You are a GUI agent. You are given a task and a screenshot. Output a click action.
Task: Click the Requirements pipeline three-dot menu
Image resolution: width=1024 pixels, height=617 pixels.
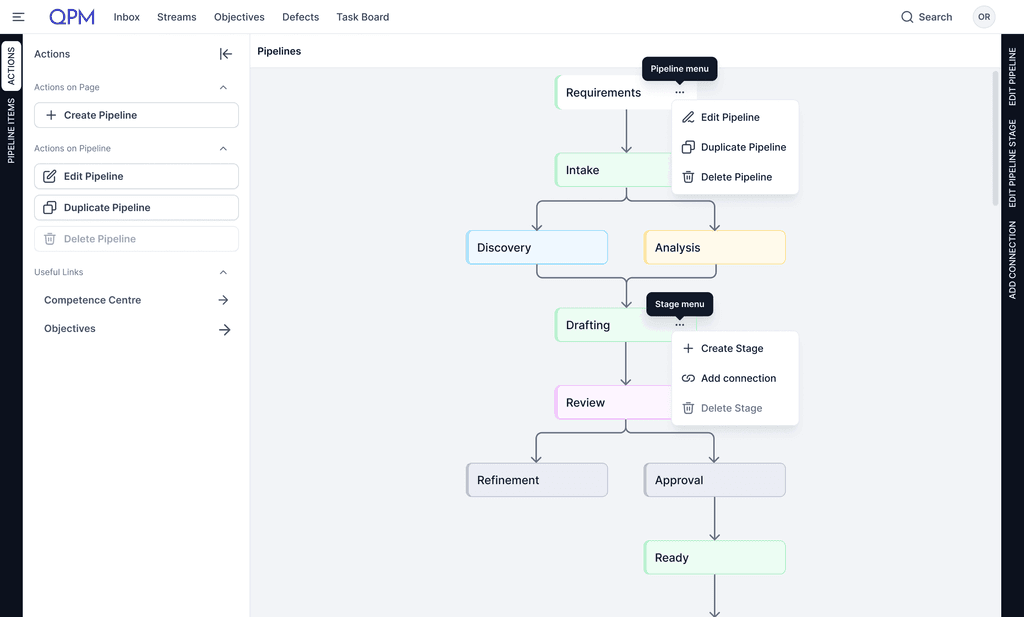(x=680, y=93)
